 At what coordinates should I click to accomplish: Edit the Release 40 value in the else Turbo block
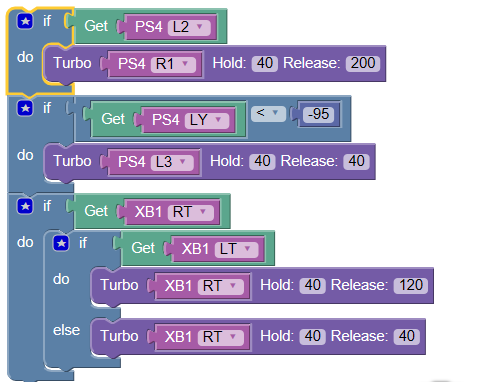click(407, 337)
